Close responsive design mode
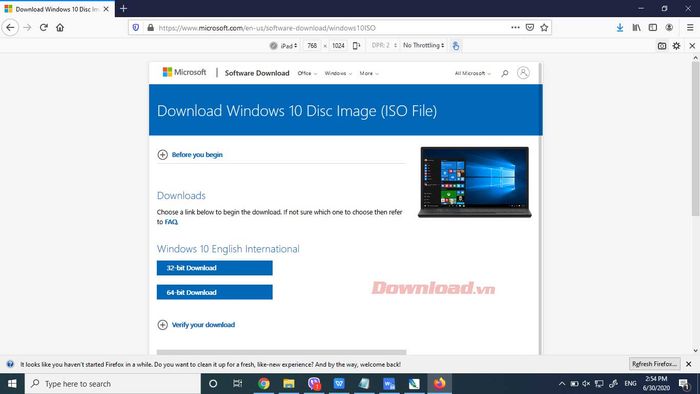 tap(692, 46)
